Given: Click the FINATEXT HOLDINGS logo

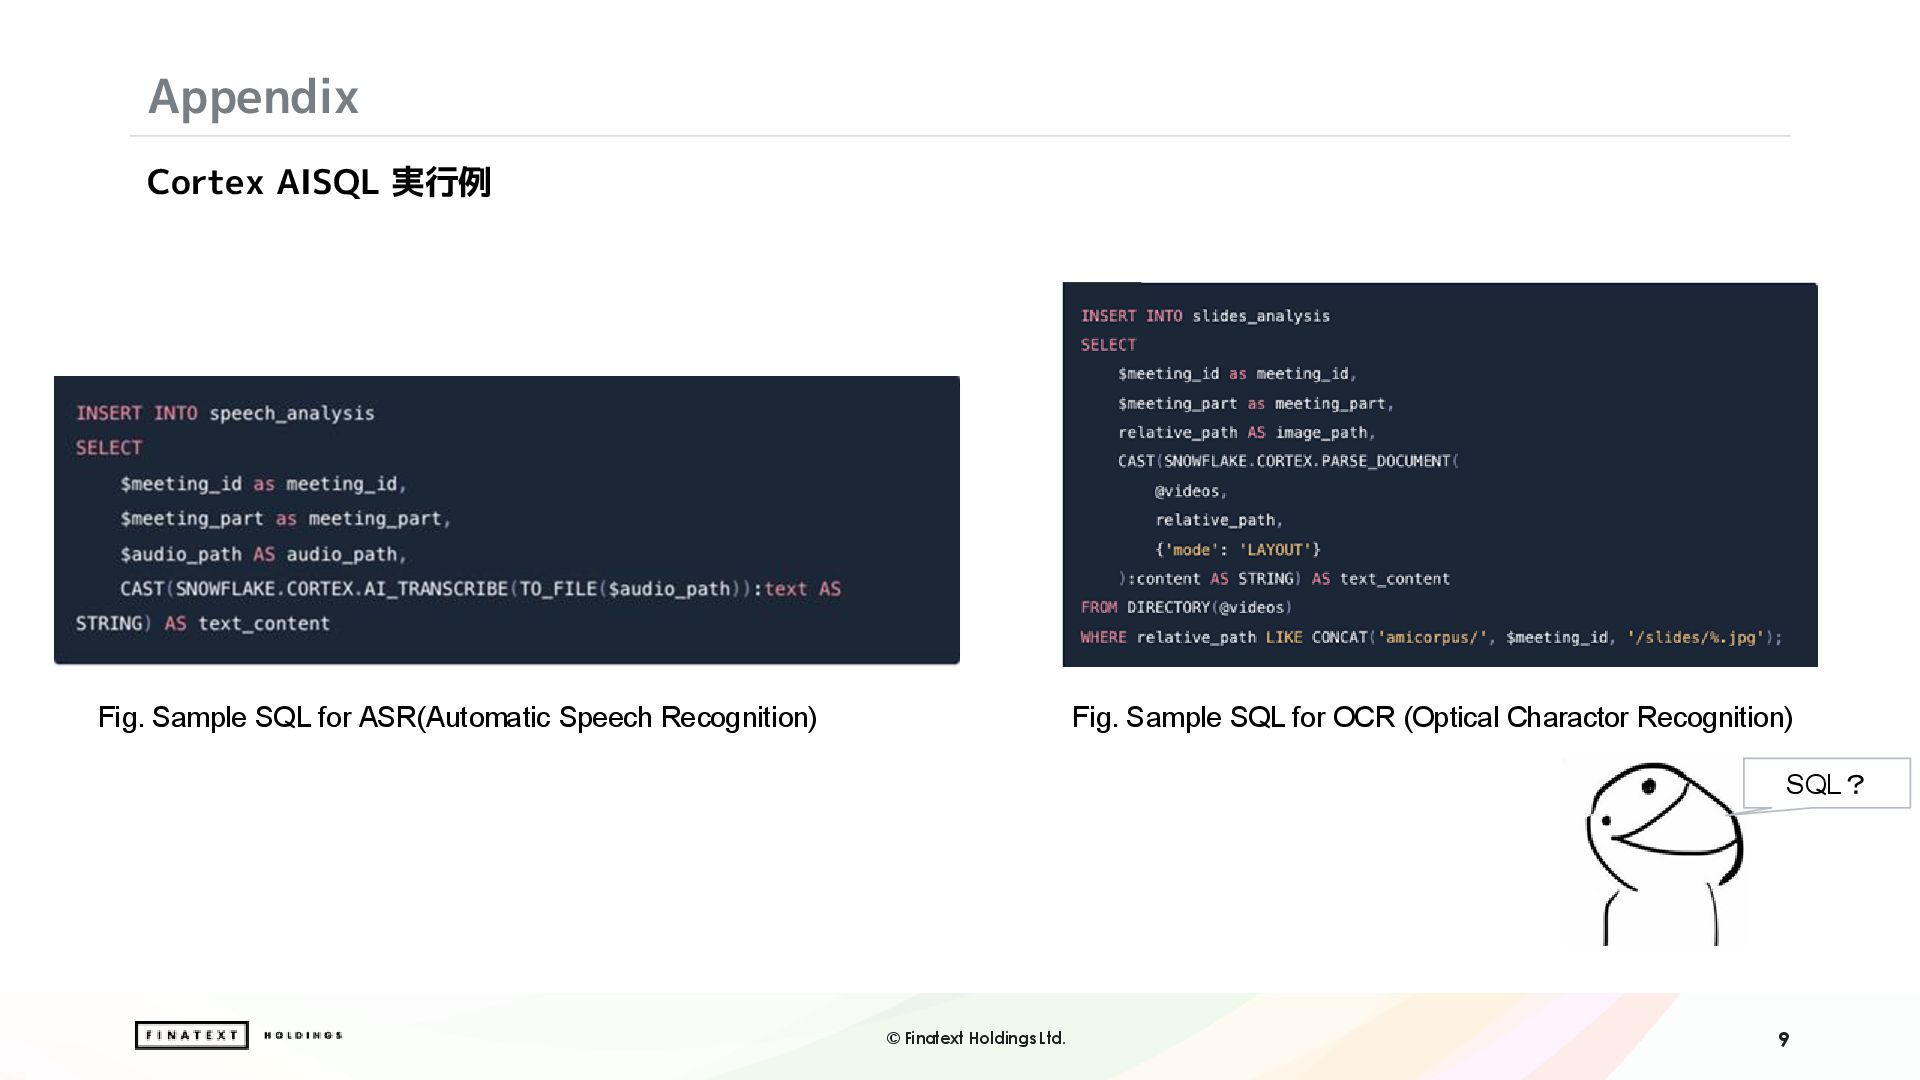Looking at the screenshot, I should (x=239, y=1036).
